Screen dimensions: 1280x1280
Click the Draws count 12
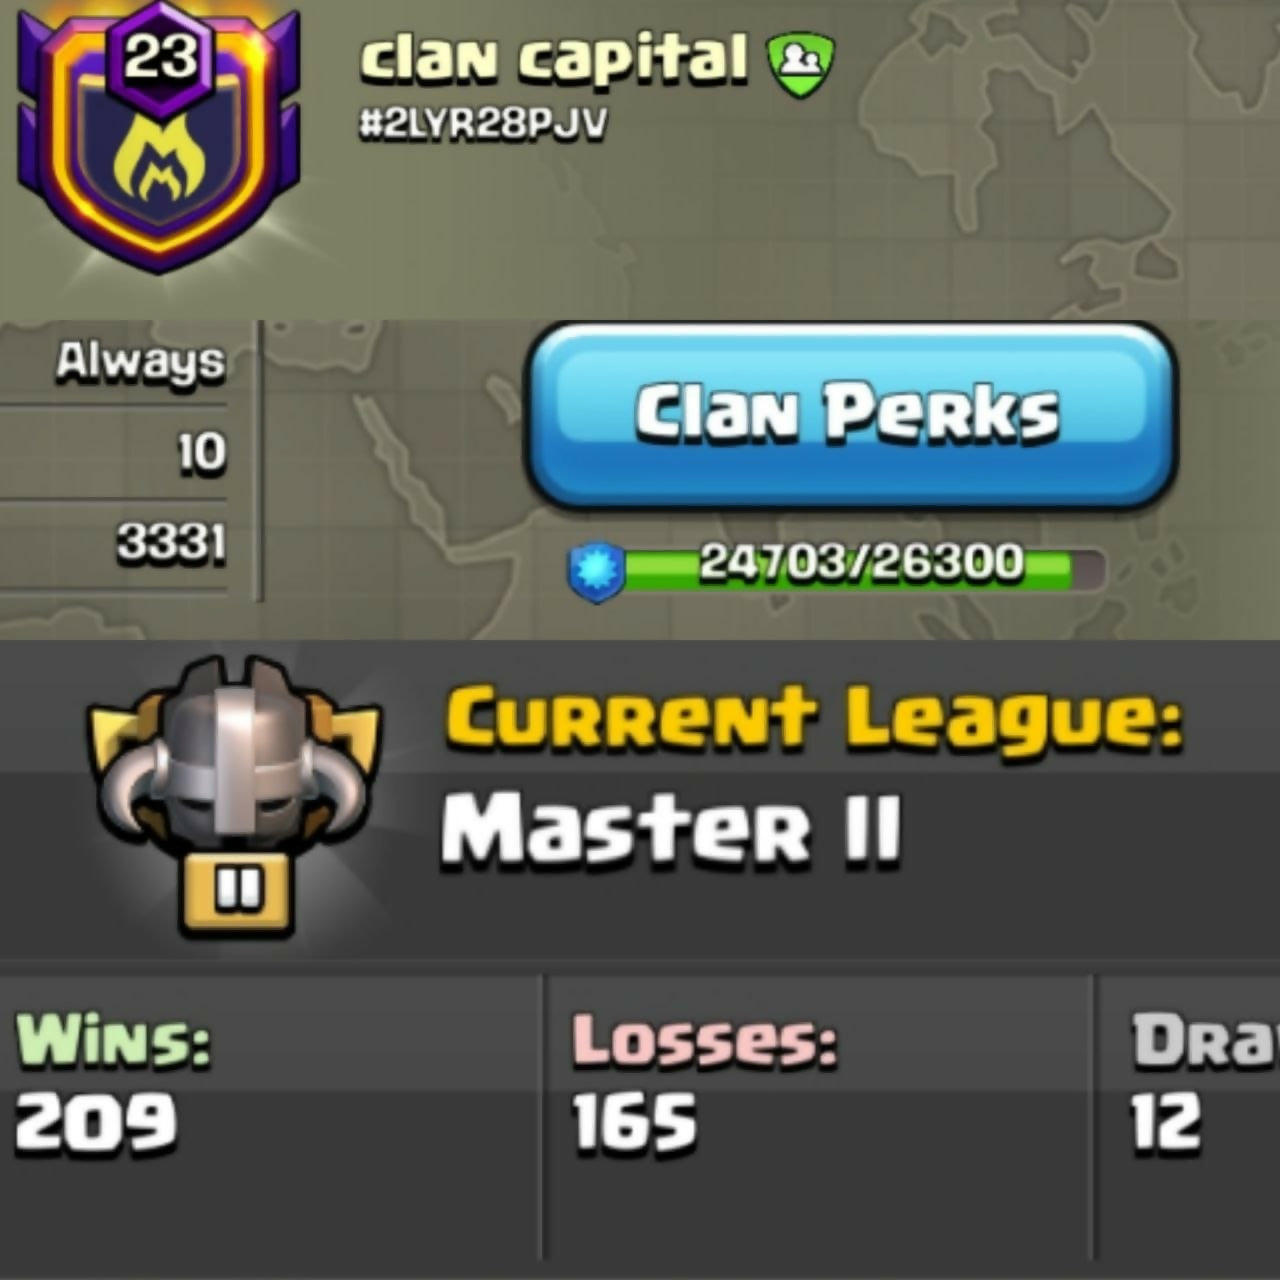tap(1166, 1122)
